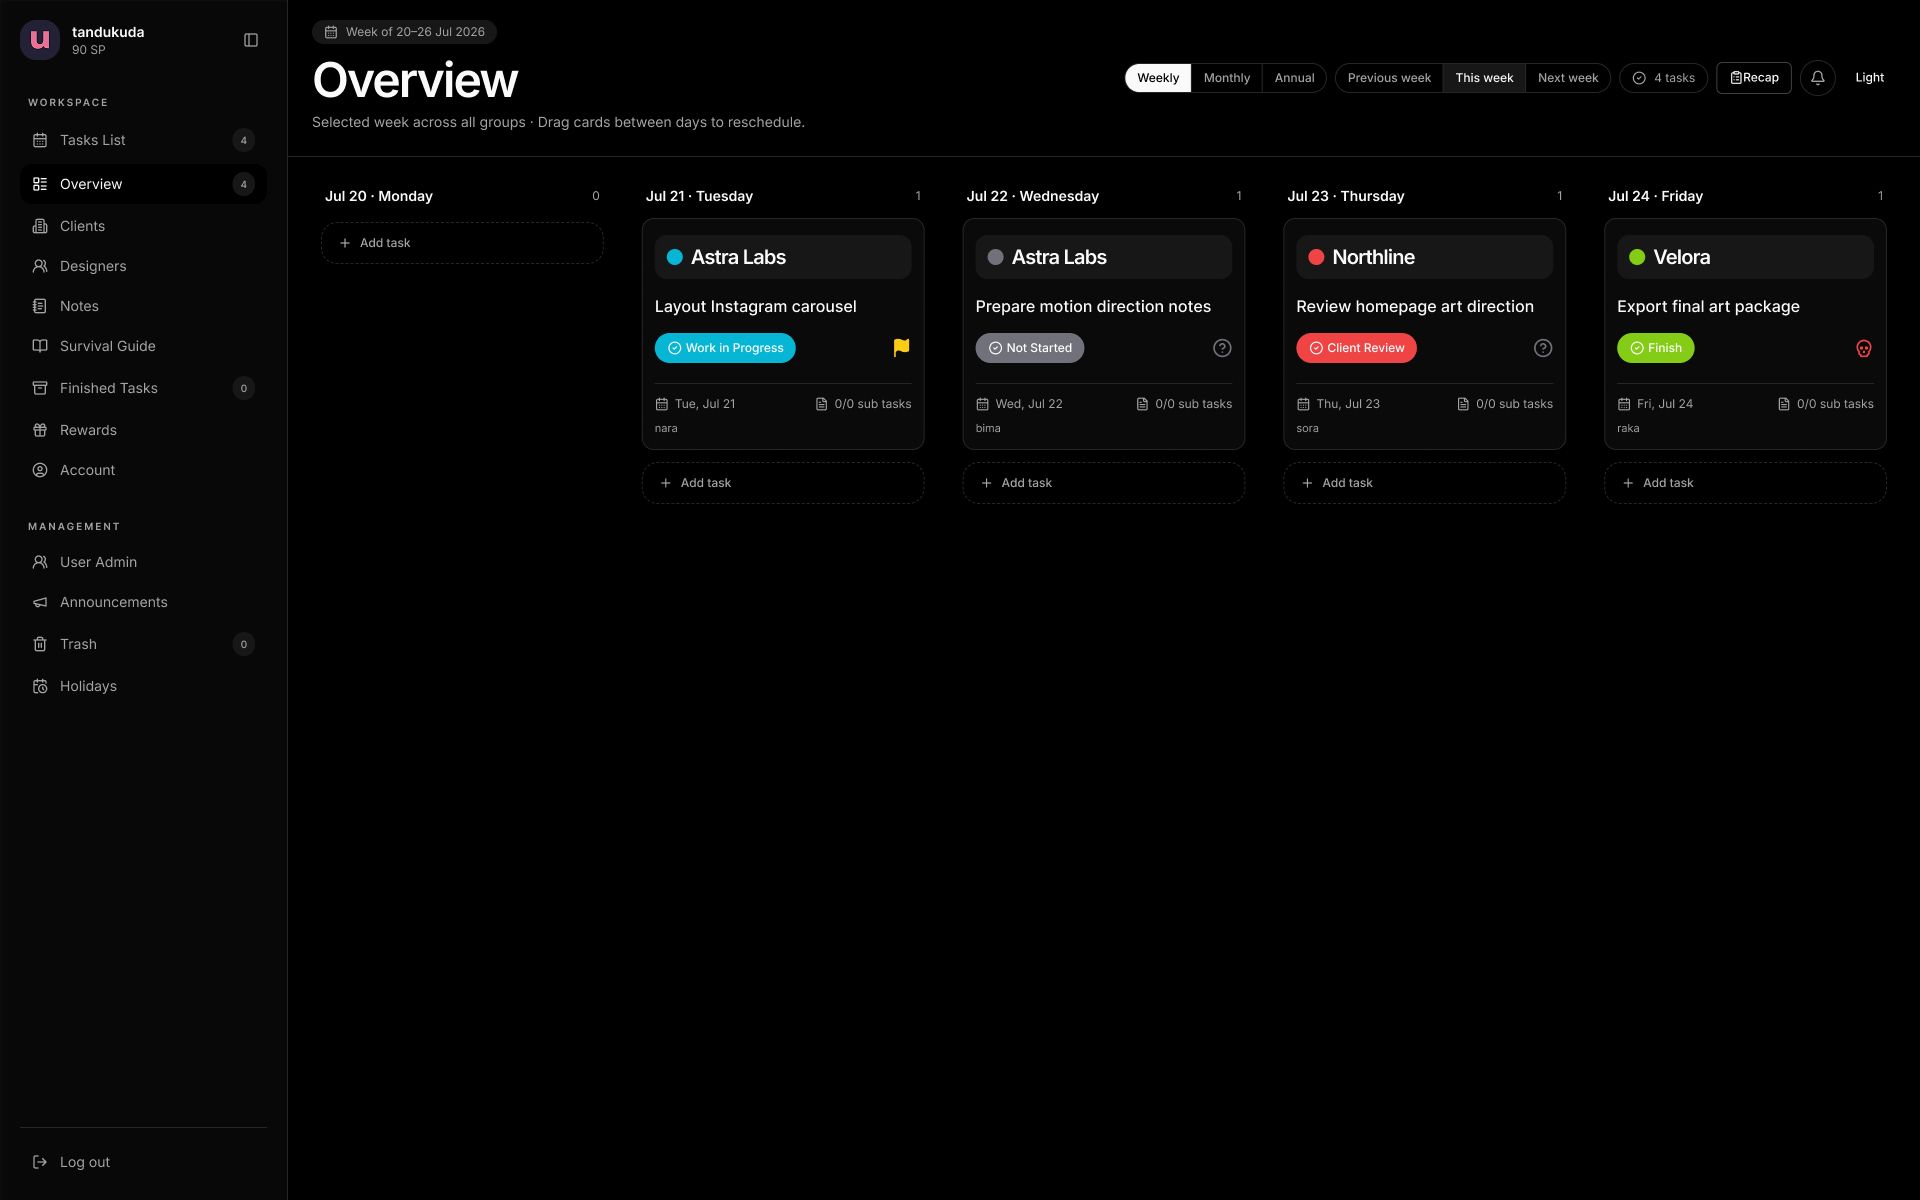Open the Export final art package title
The image size is (1920, 1200).
coord(1708,307)
